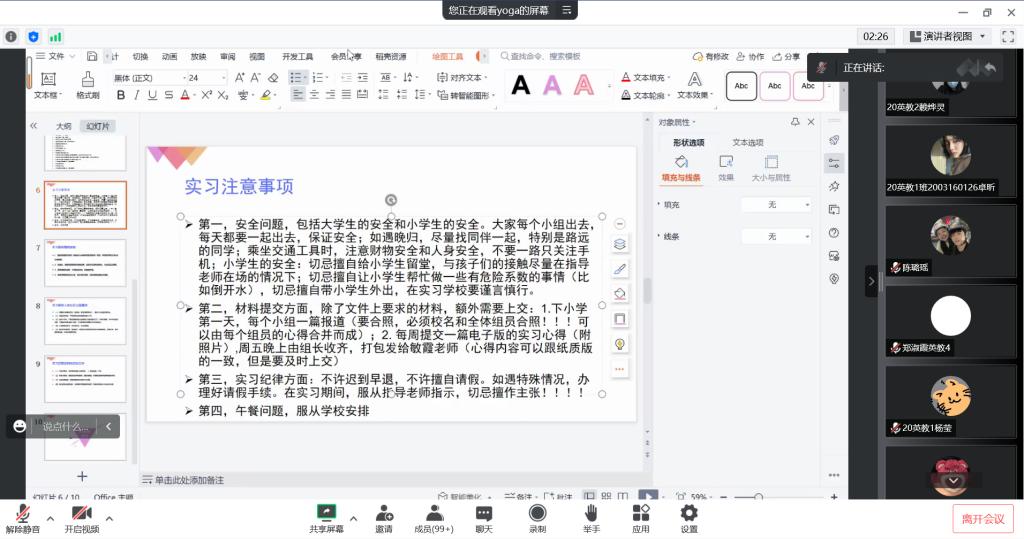This screenshot has width=1024, height=539.
Task: Open meeting 设置 settings
Action: 689,512
